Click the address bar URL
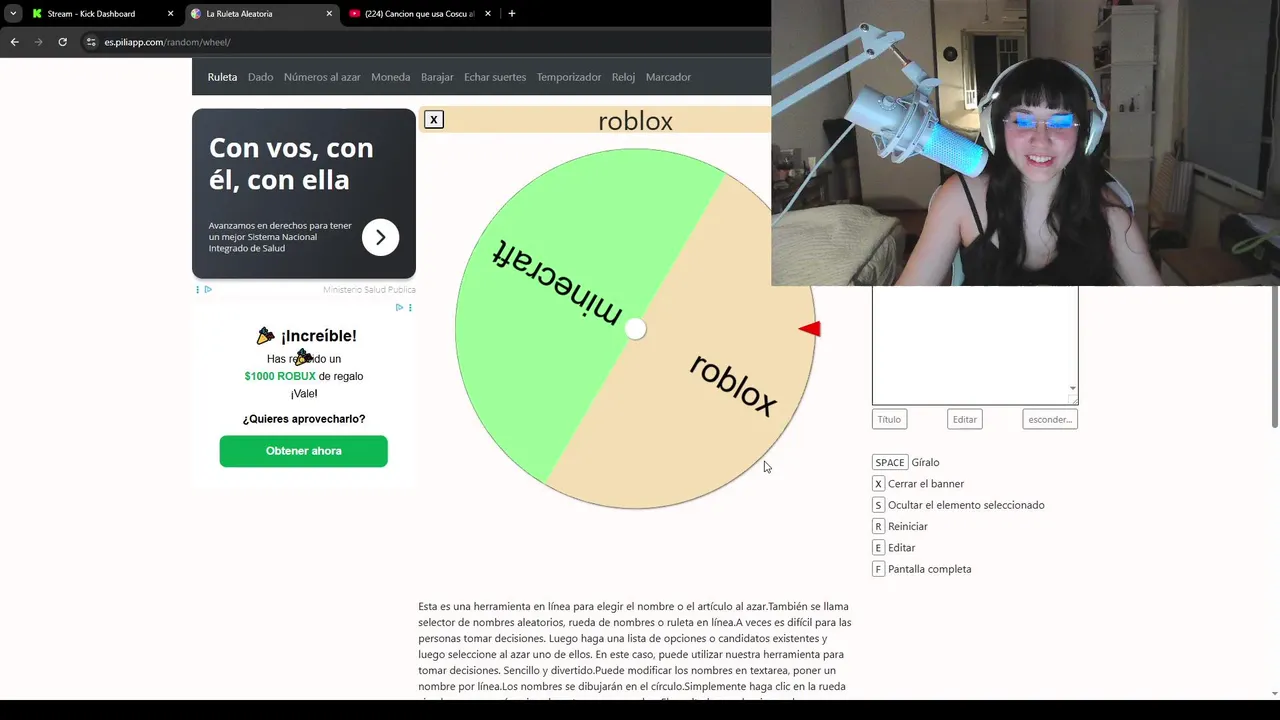The image size is (1280, 720). (x=167, y=42)
